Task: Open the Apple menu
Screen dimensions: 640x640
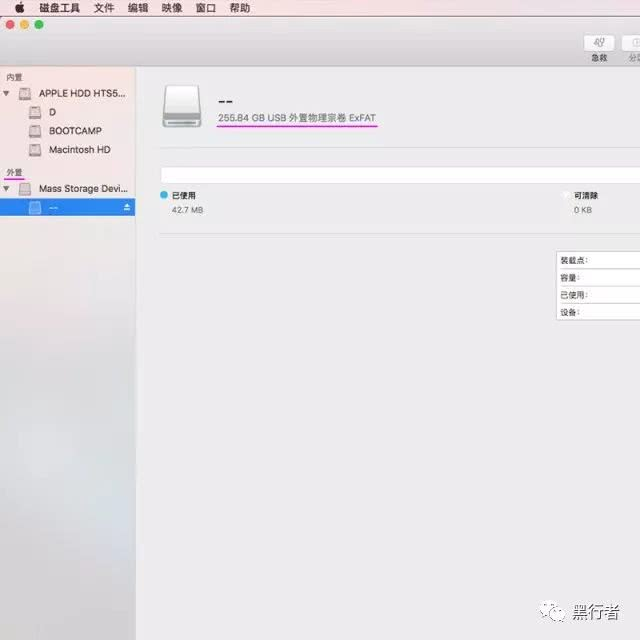Action: pos(19,7)
